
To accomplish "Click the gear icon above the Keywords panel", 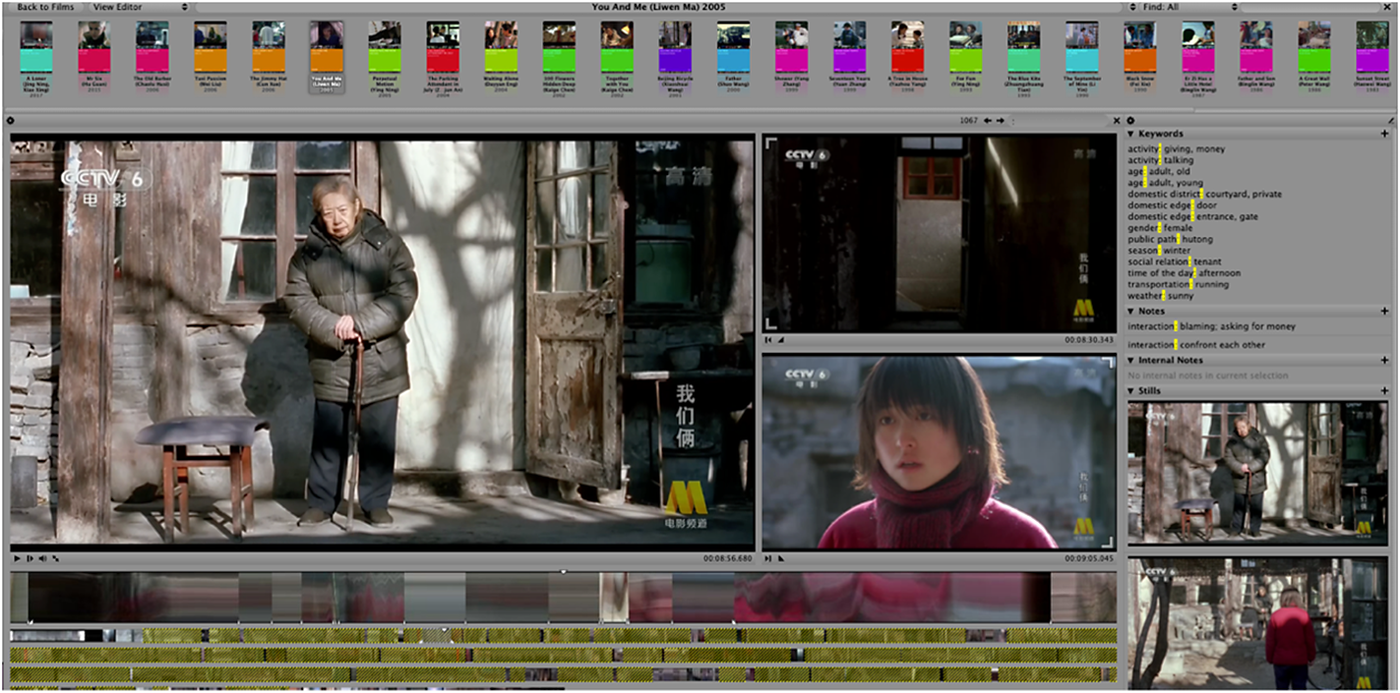I will [1131, 120].
